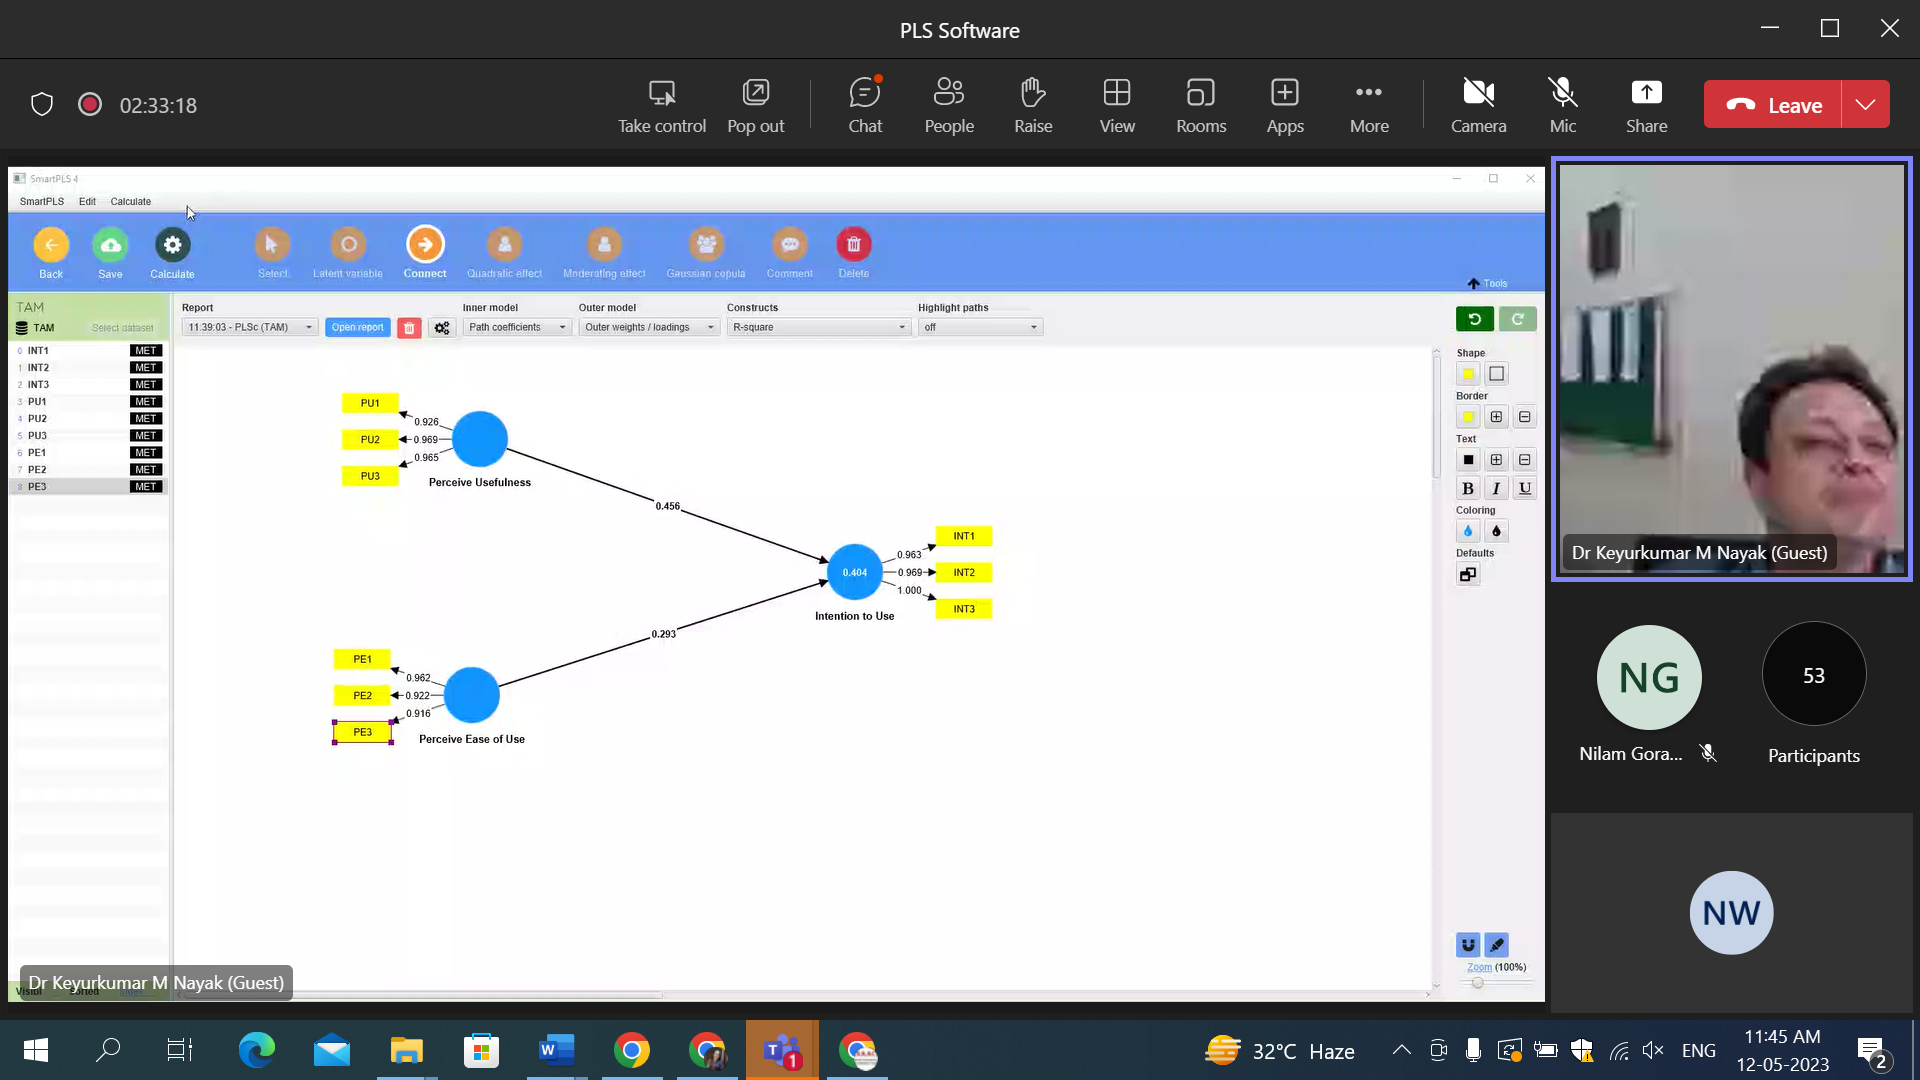Click the Raise hand icon
This screenshot has width=1920, height=1080.
point(1033,105)
